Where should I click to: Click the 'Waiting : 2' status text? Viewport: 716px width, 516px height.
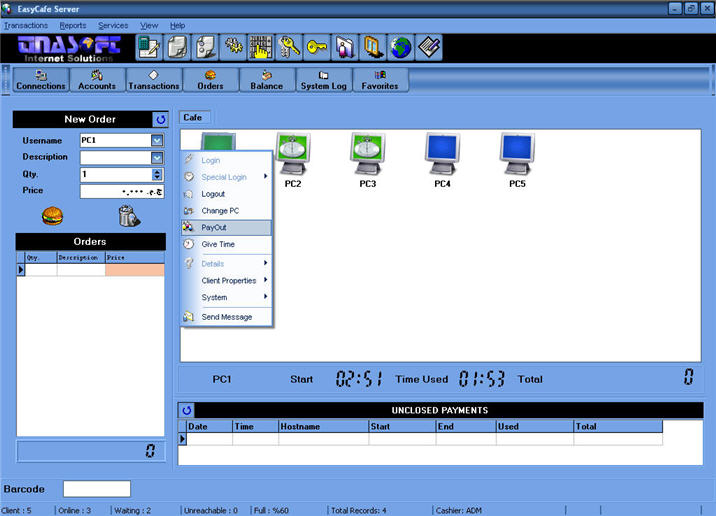(132, 511)
